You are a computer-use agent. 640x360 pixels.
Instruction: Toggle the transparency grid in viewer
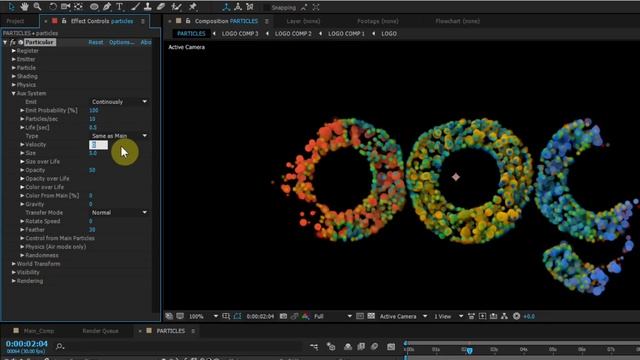[371, 316]
